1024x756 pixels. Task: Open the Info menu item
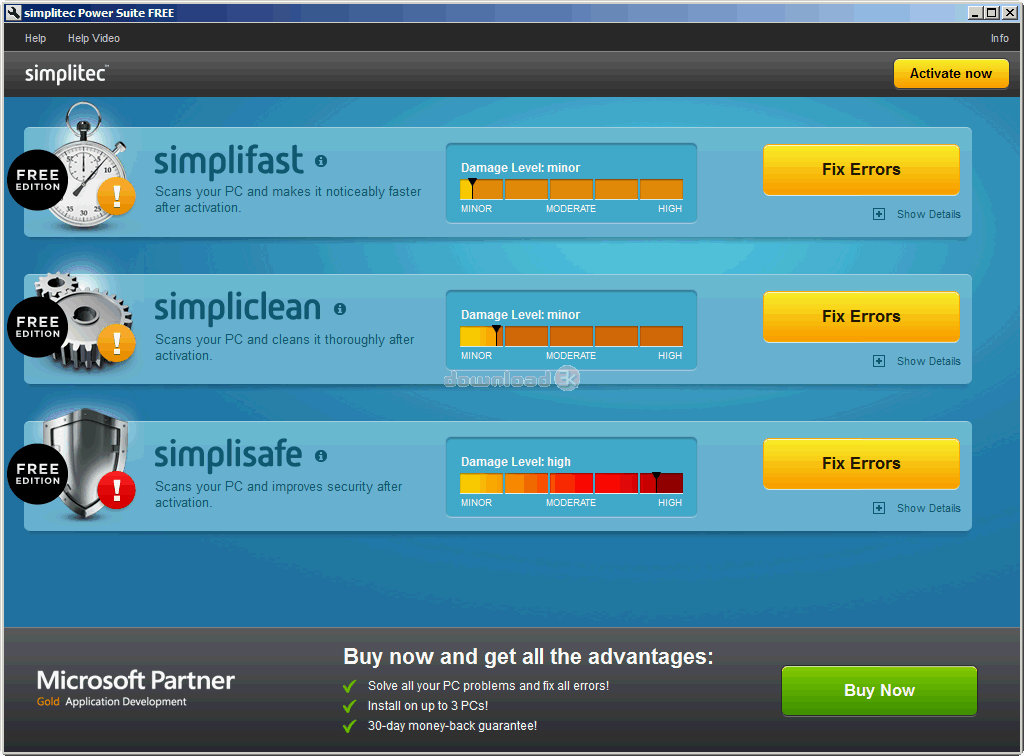pos(999,38)
